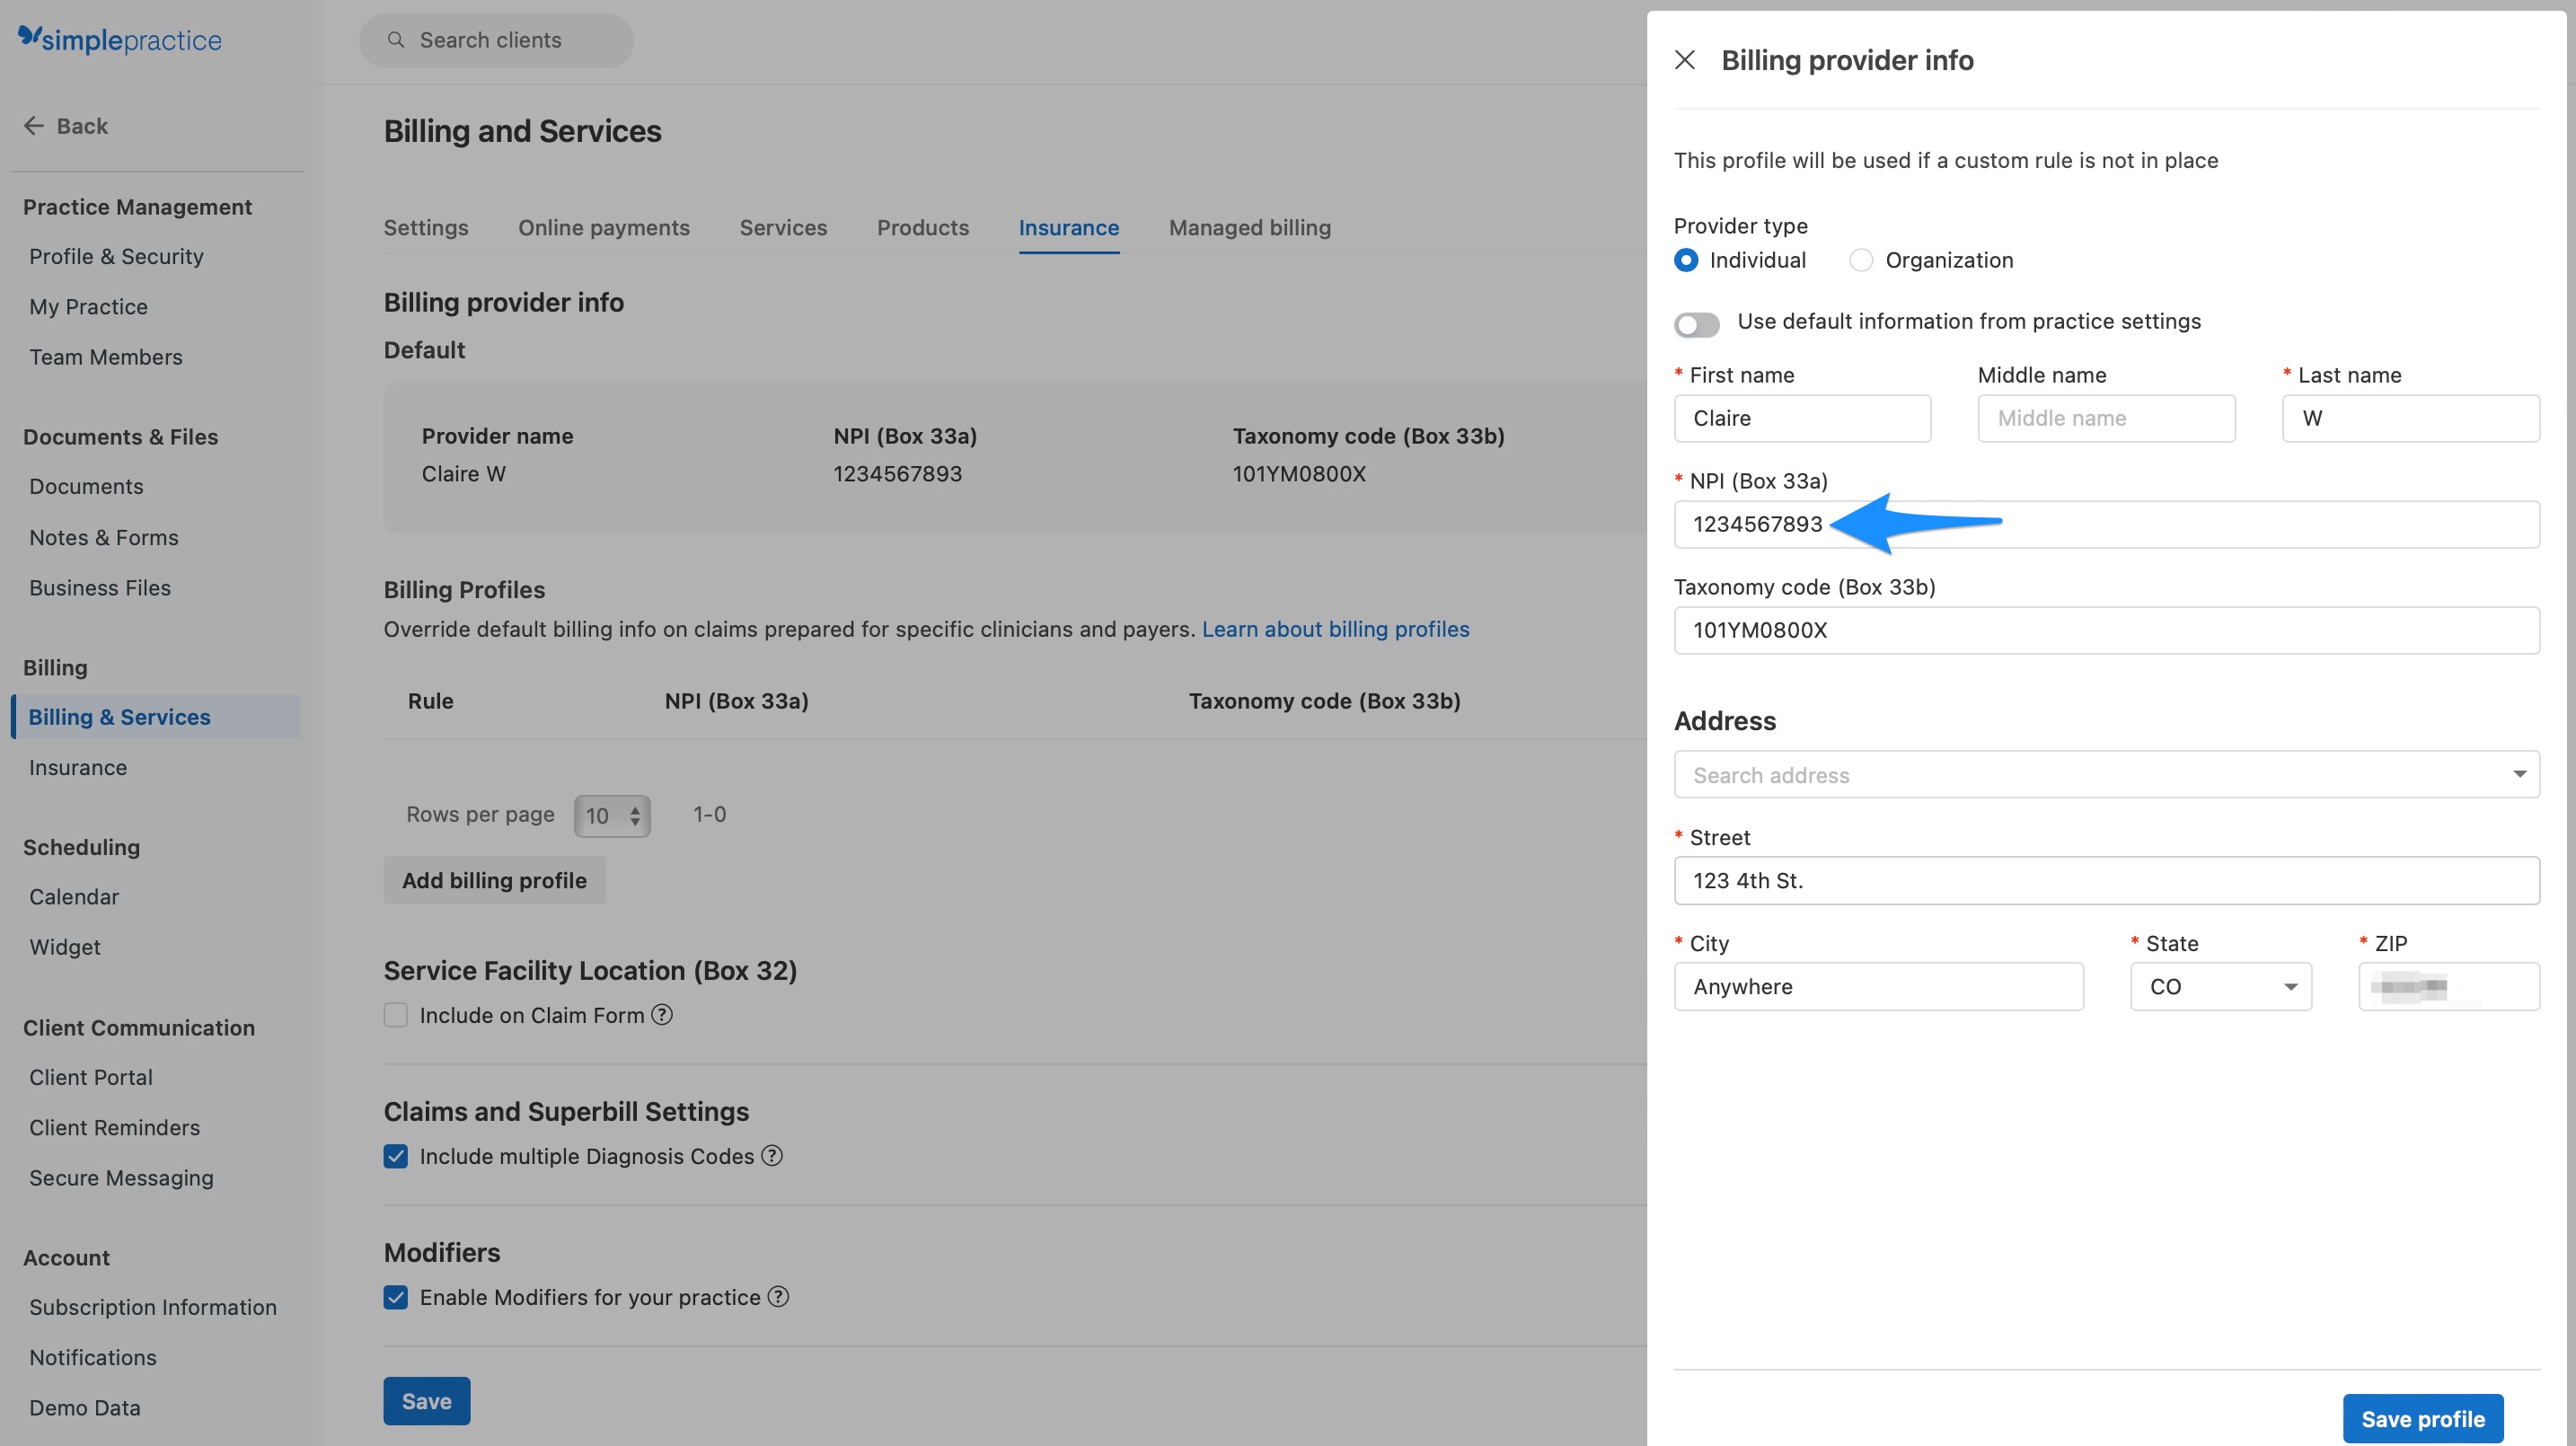The height and width of the screenshot is (1446, 2576).
Task: Open My Practice in sidebar
Action: [88, 307]
